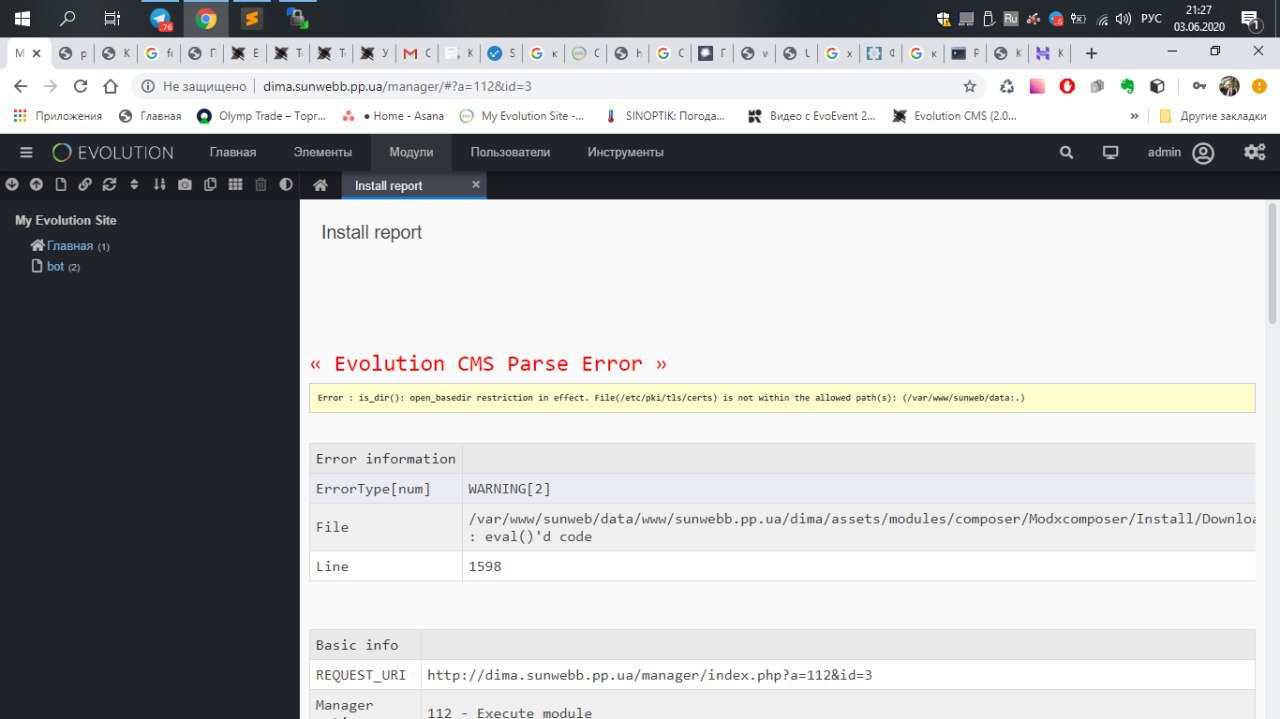The image size is (1280, 719).
Task: Open Windows Start menu
Action: point(22,17)
